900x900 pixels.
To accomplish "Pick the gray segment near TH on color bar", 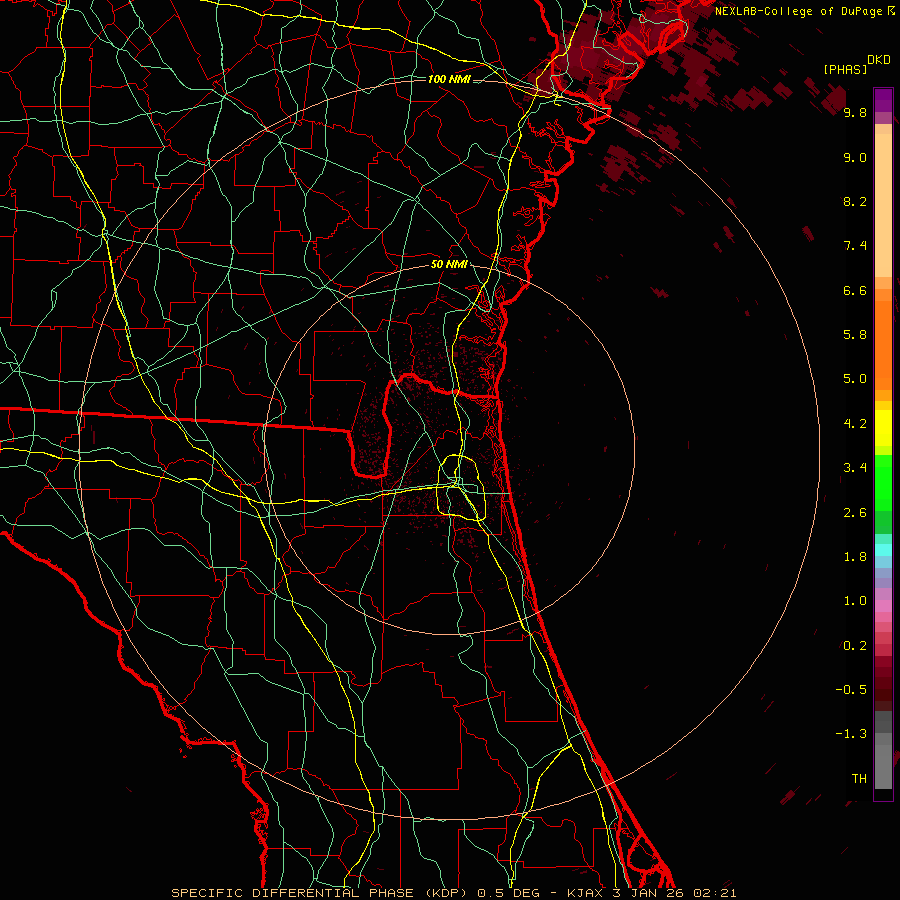I will coord(883,766).
